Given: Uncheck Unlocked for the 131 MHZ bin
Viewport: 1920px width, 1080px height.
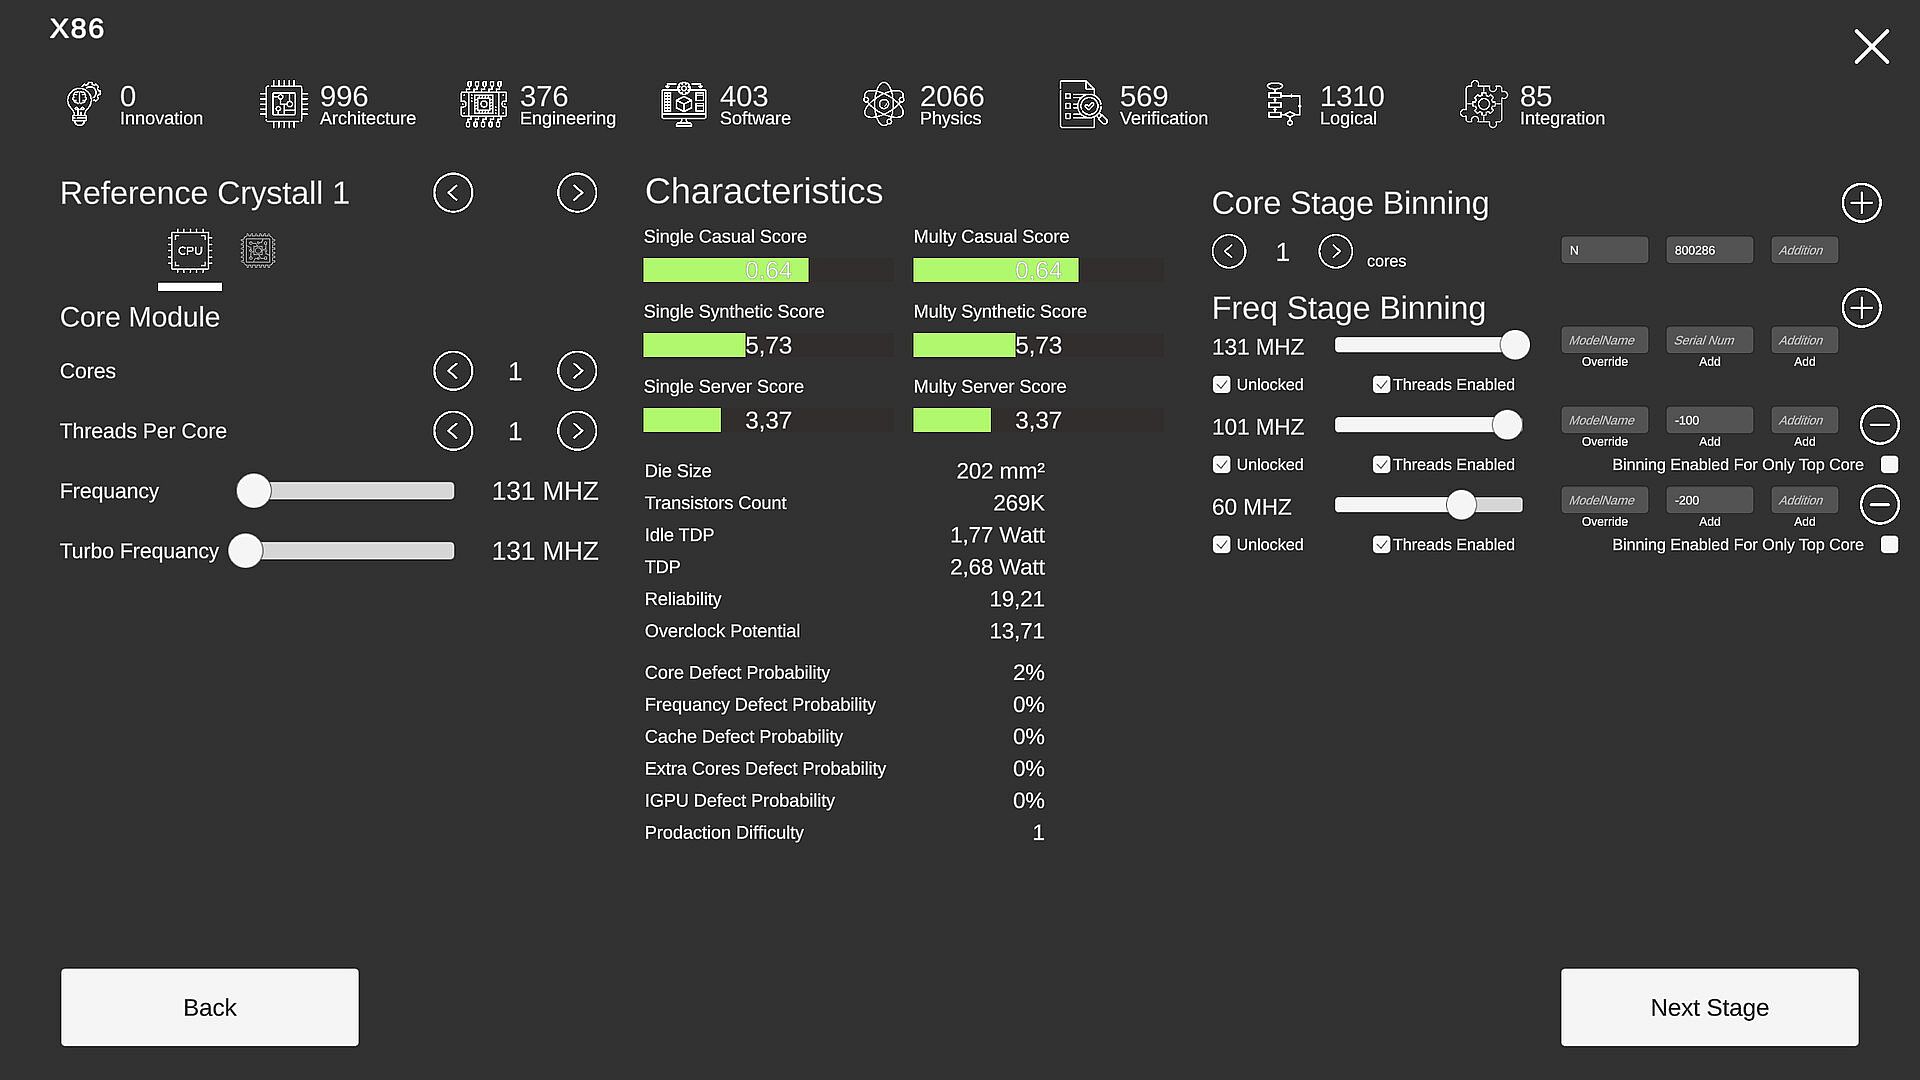Looking at the screenshot, I should click(x=1221, y=385).
